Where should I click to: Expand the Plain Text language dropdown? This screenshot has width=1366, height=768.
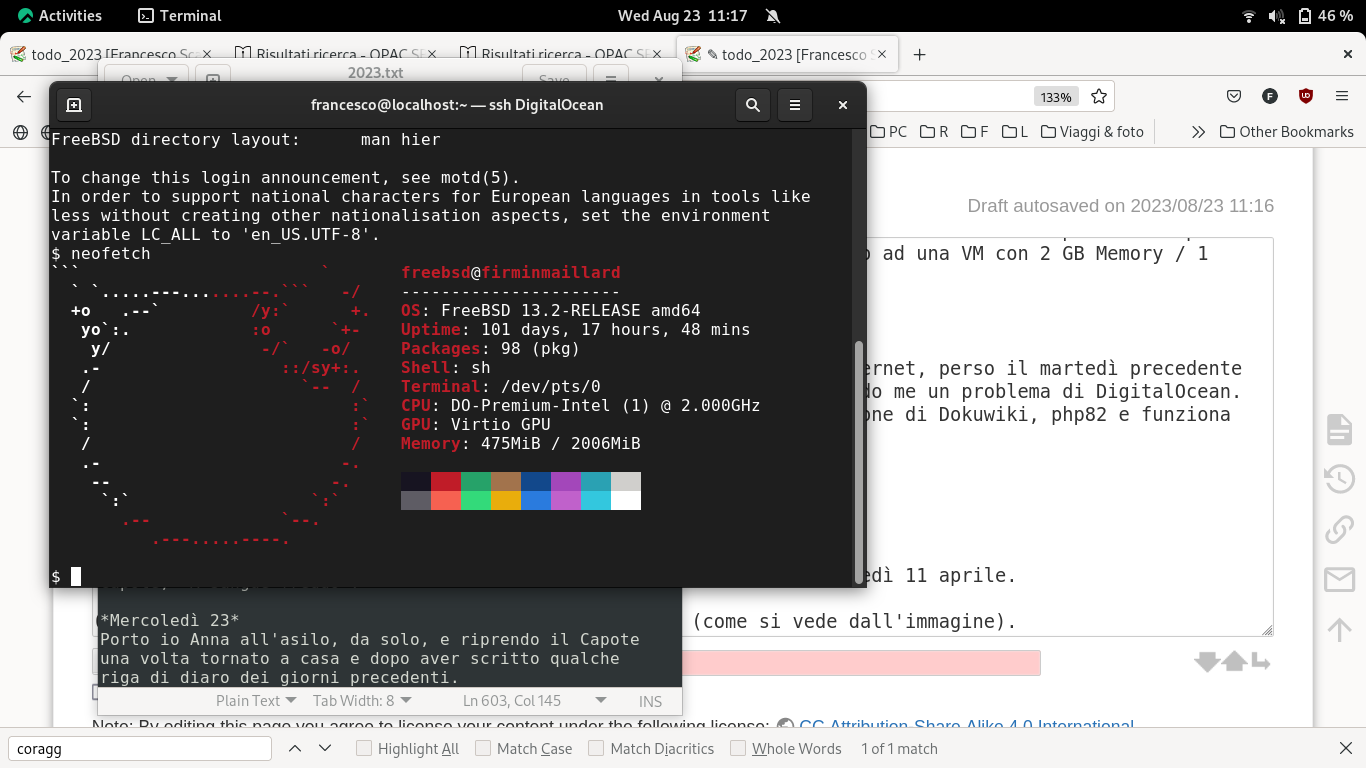click(256, 701)
